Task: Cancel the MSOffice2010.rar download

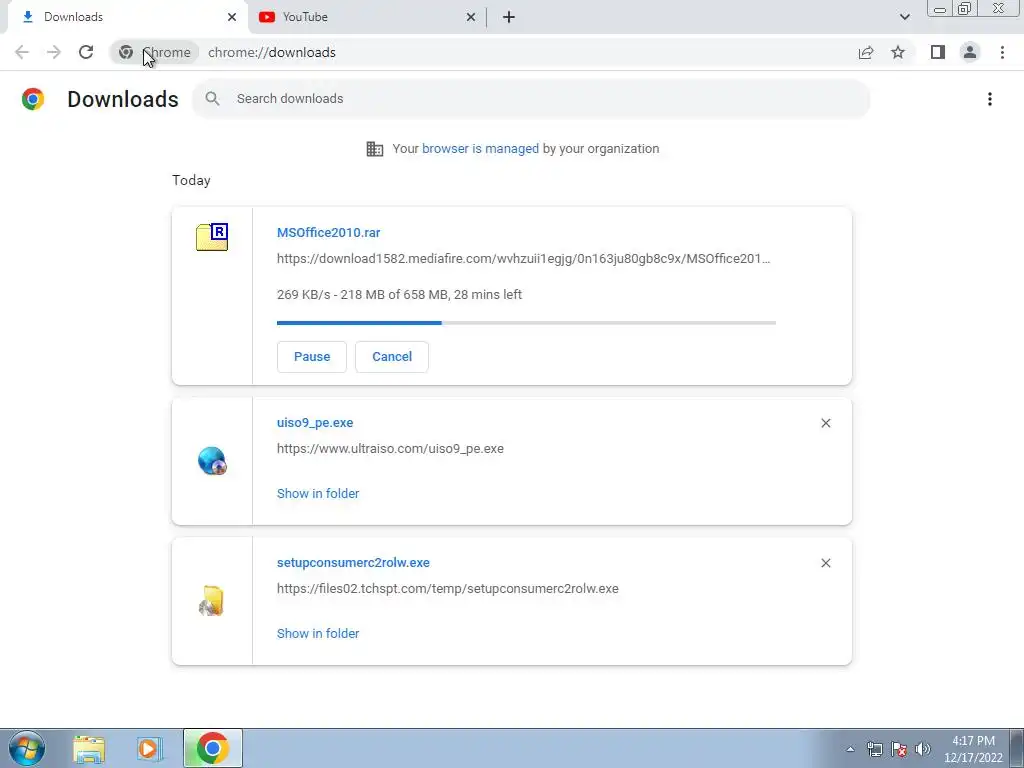Action: [392, 357]
